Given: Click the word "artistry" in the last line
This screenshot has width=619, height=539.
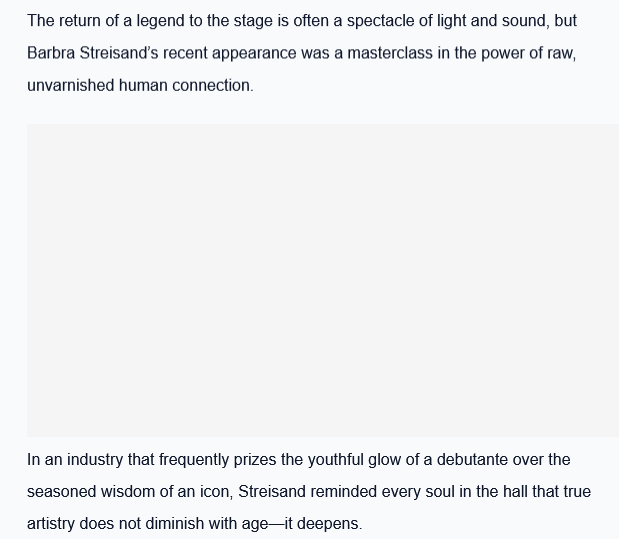Looking at the screenshot, I should tap(52, 524).
